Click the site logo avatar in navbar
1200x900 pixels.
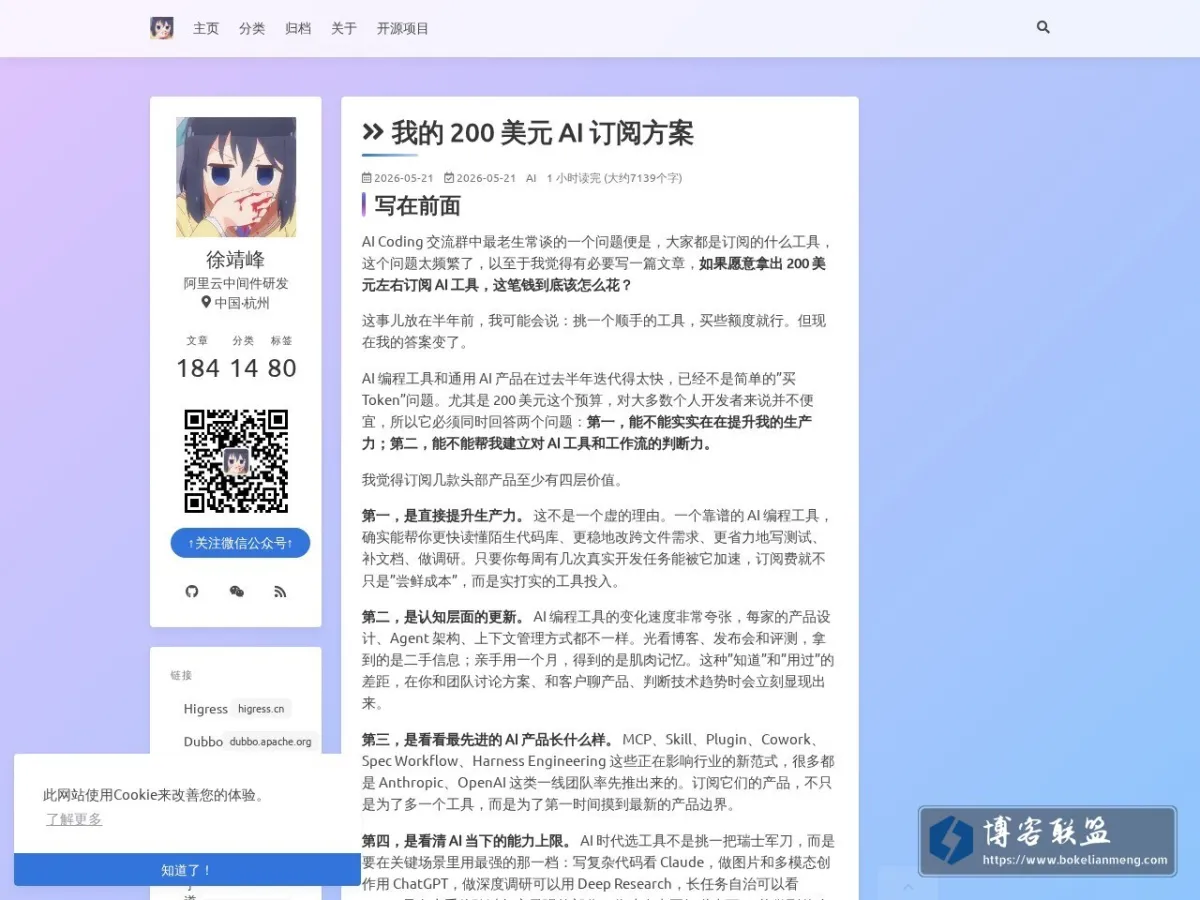[162, 28]
